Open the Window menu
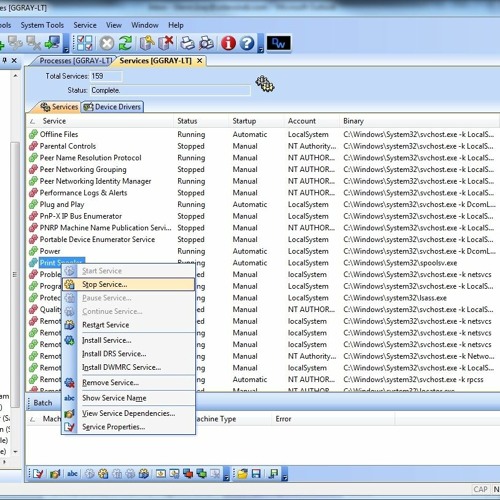 point(145,25)
